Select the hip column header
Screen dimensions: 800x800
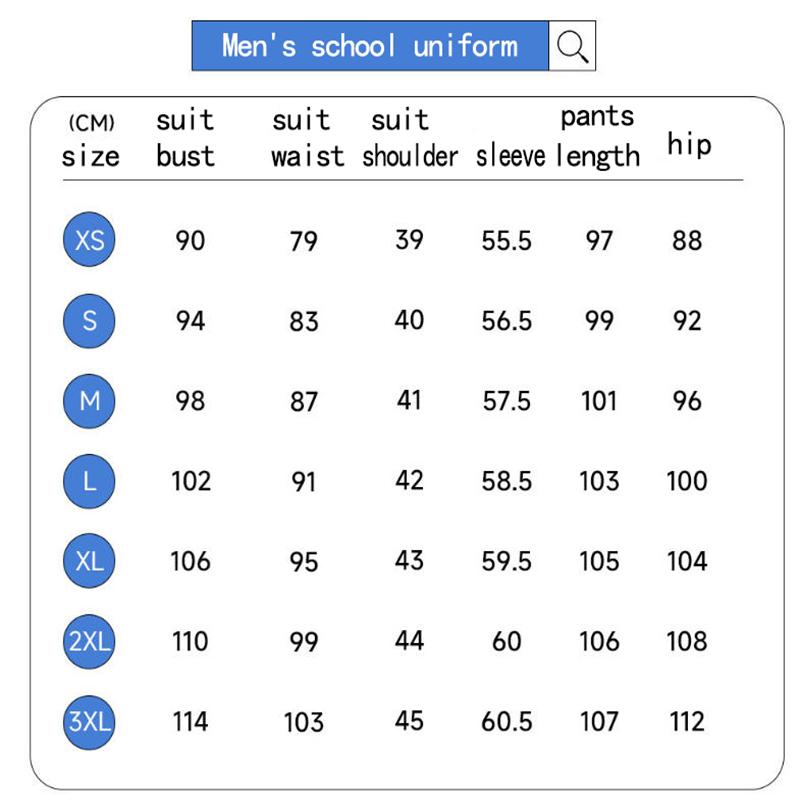click(x=689, y=145)
